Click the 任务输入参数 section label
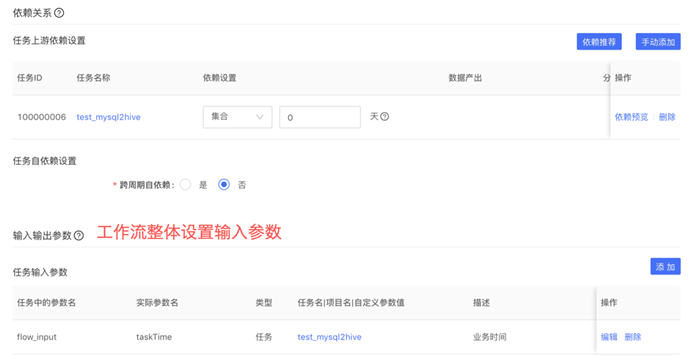 pos(40,272)
